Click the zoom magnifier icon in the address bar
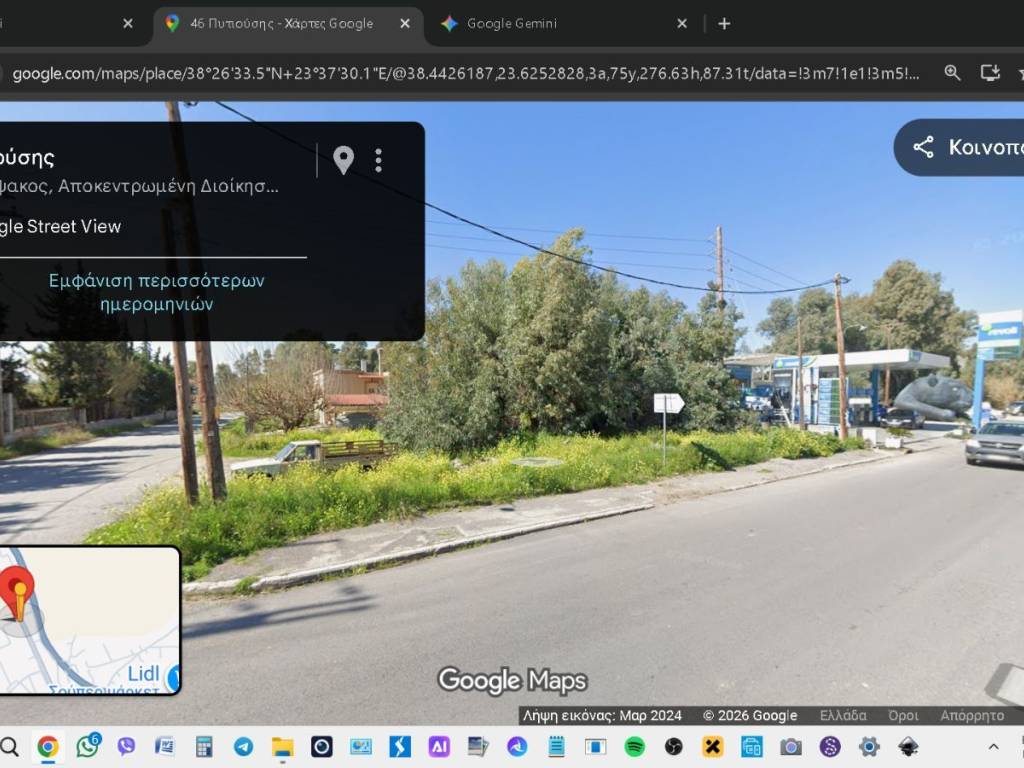 [952, 73]
